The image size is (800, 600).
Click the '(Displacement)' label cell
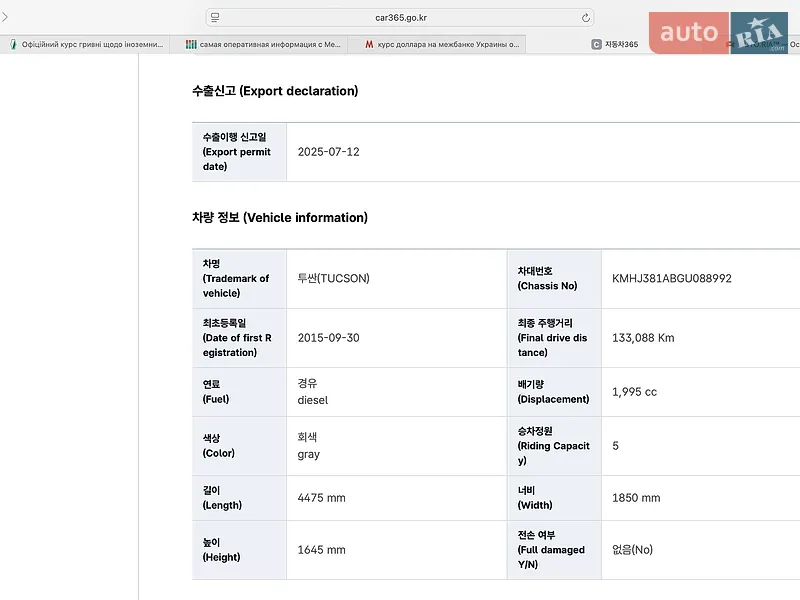click(x=554, y=392)
